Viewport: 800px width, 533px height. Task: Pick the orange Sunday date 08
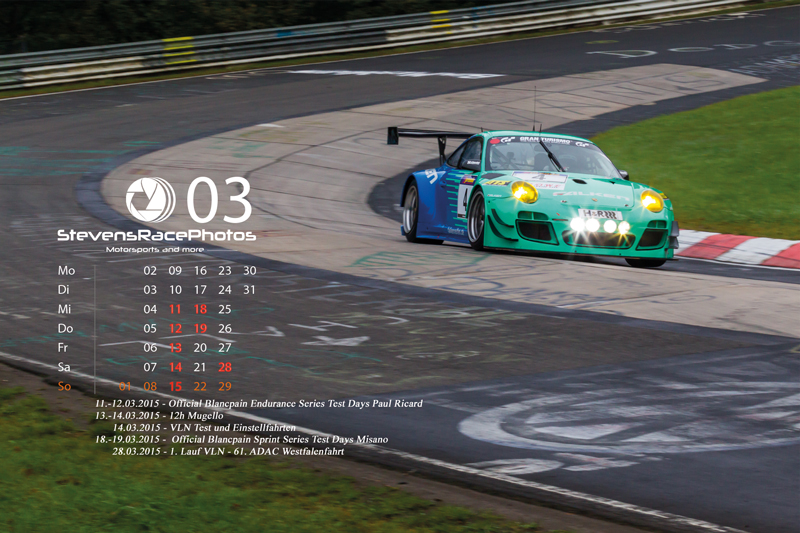point(150,386)
